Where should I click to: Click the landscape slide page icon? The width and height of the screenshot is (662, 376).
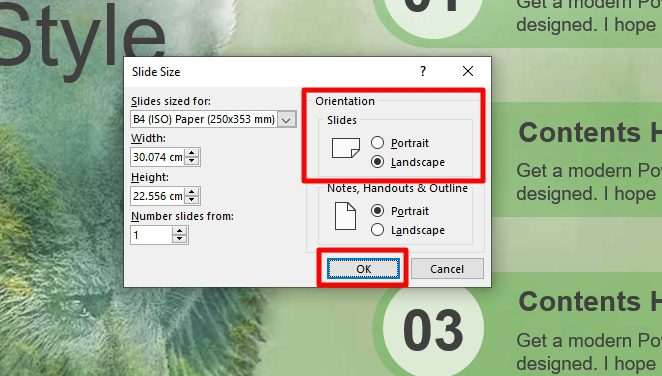pyautogui.click(x=345, y=148)
